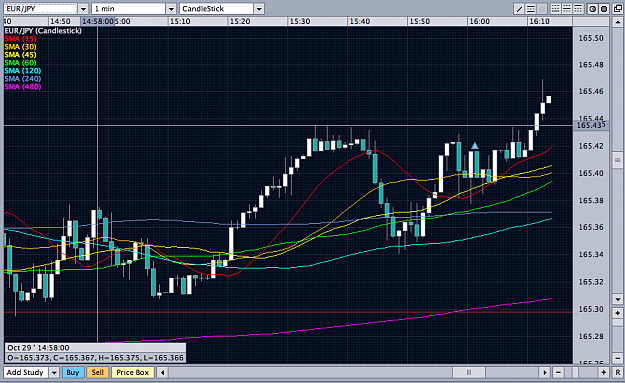625x383 pixels.
Task: Click the R reset button
Action: point(617,372)
